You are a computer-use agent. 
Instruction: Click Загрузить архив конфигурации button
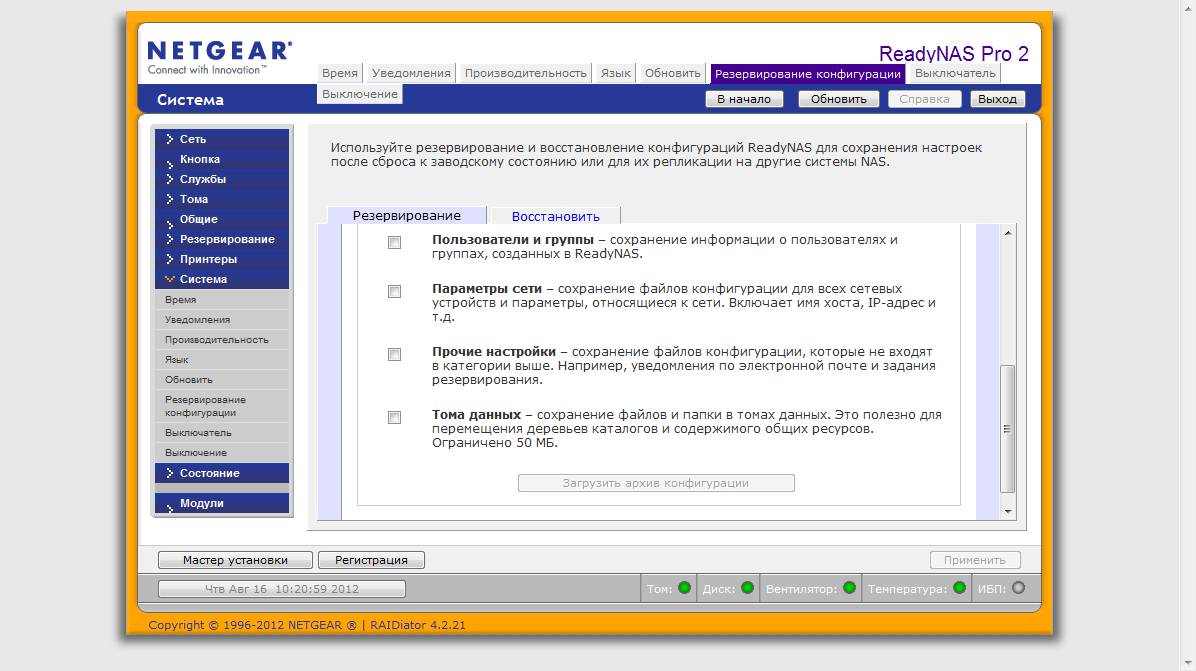click(x=656, y=483)
